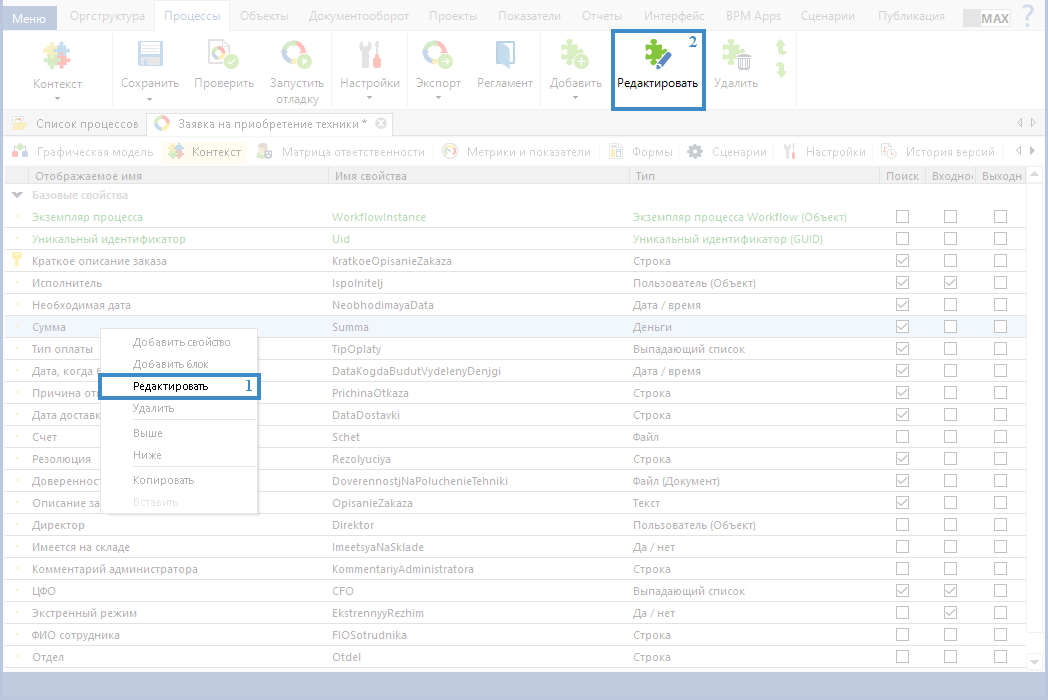The width and height of the screenshot is (1048, 700).
Task: Toggle the MAX switch
Action: click(x=987, y=18)
